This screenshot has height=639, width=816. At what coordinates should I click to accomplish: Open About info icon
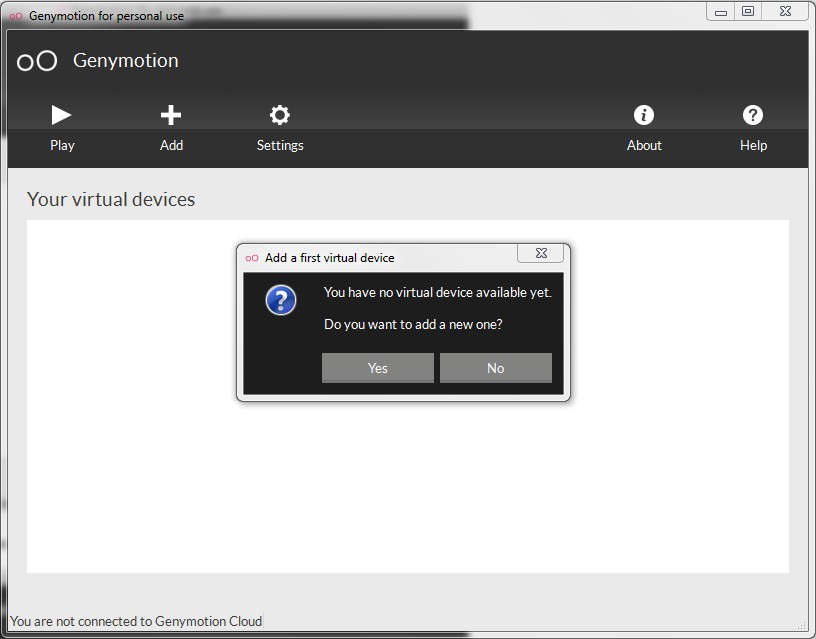coord(644,115)
